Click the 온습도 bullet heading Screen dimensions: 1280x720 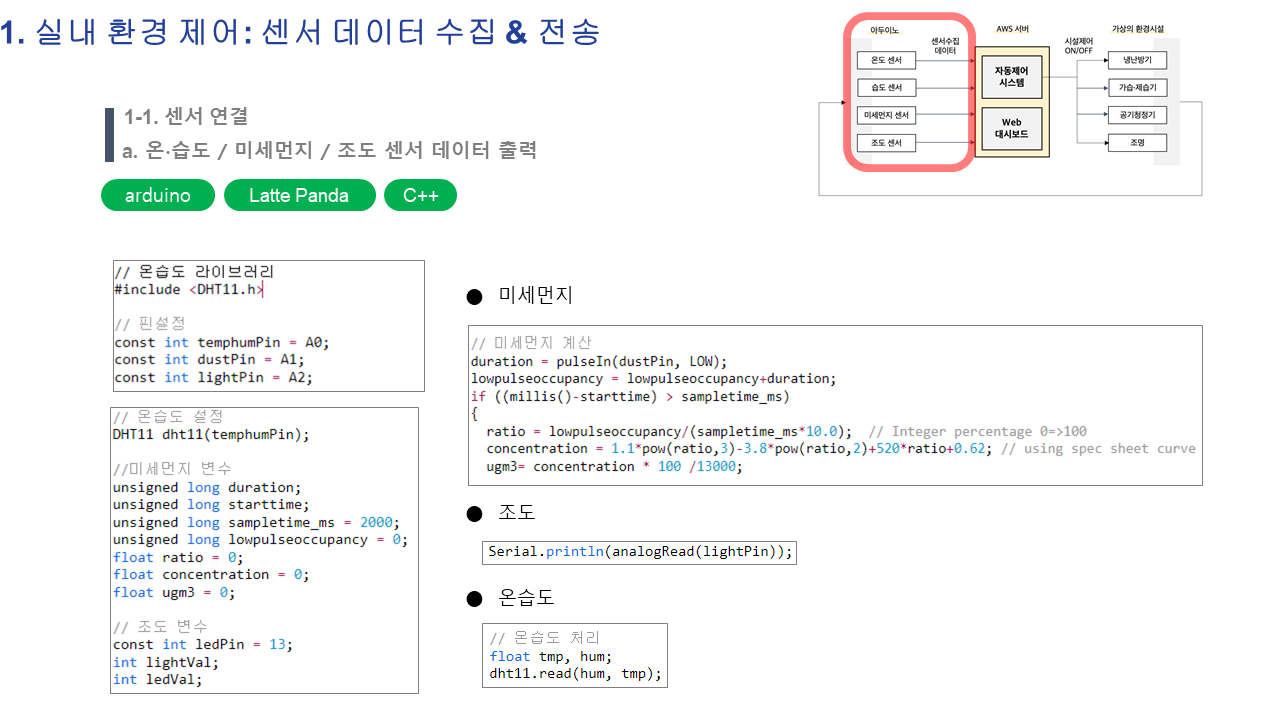pos(525,598)
